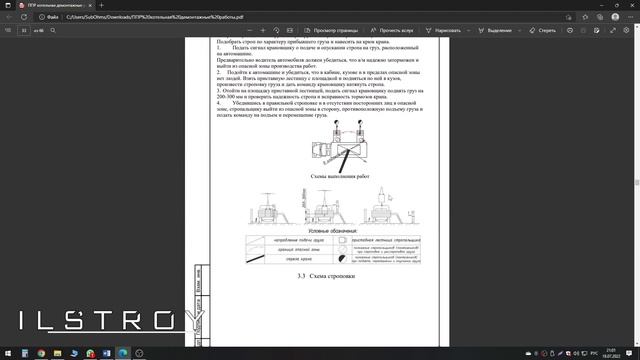Open the Просмотр страницы view options
Viewport: 640px width, 360px height.
[x=331, y=30]
